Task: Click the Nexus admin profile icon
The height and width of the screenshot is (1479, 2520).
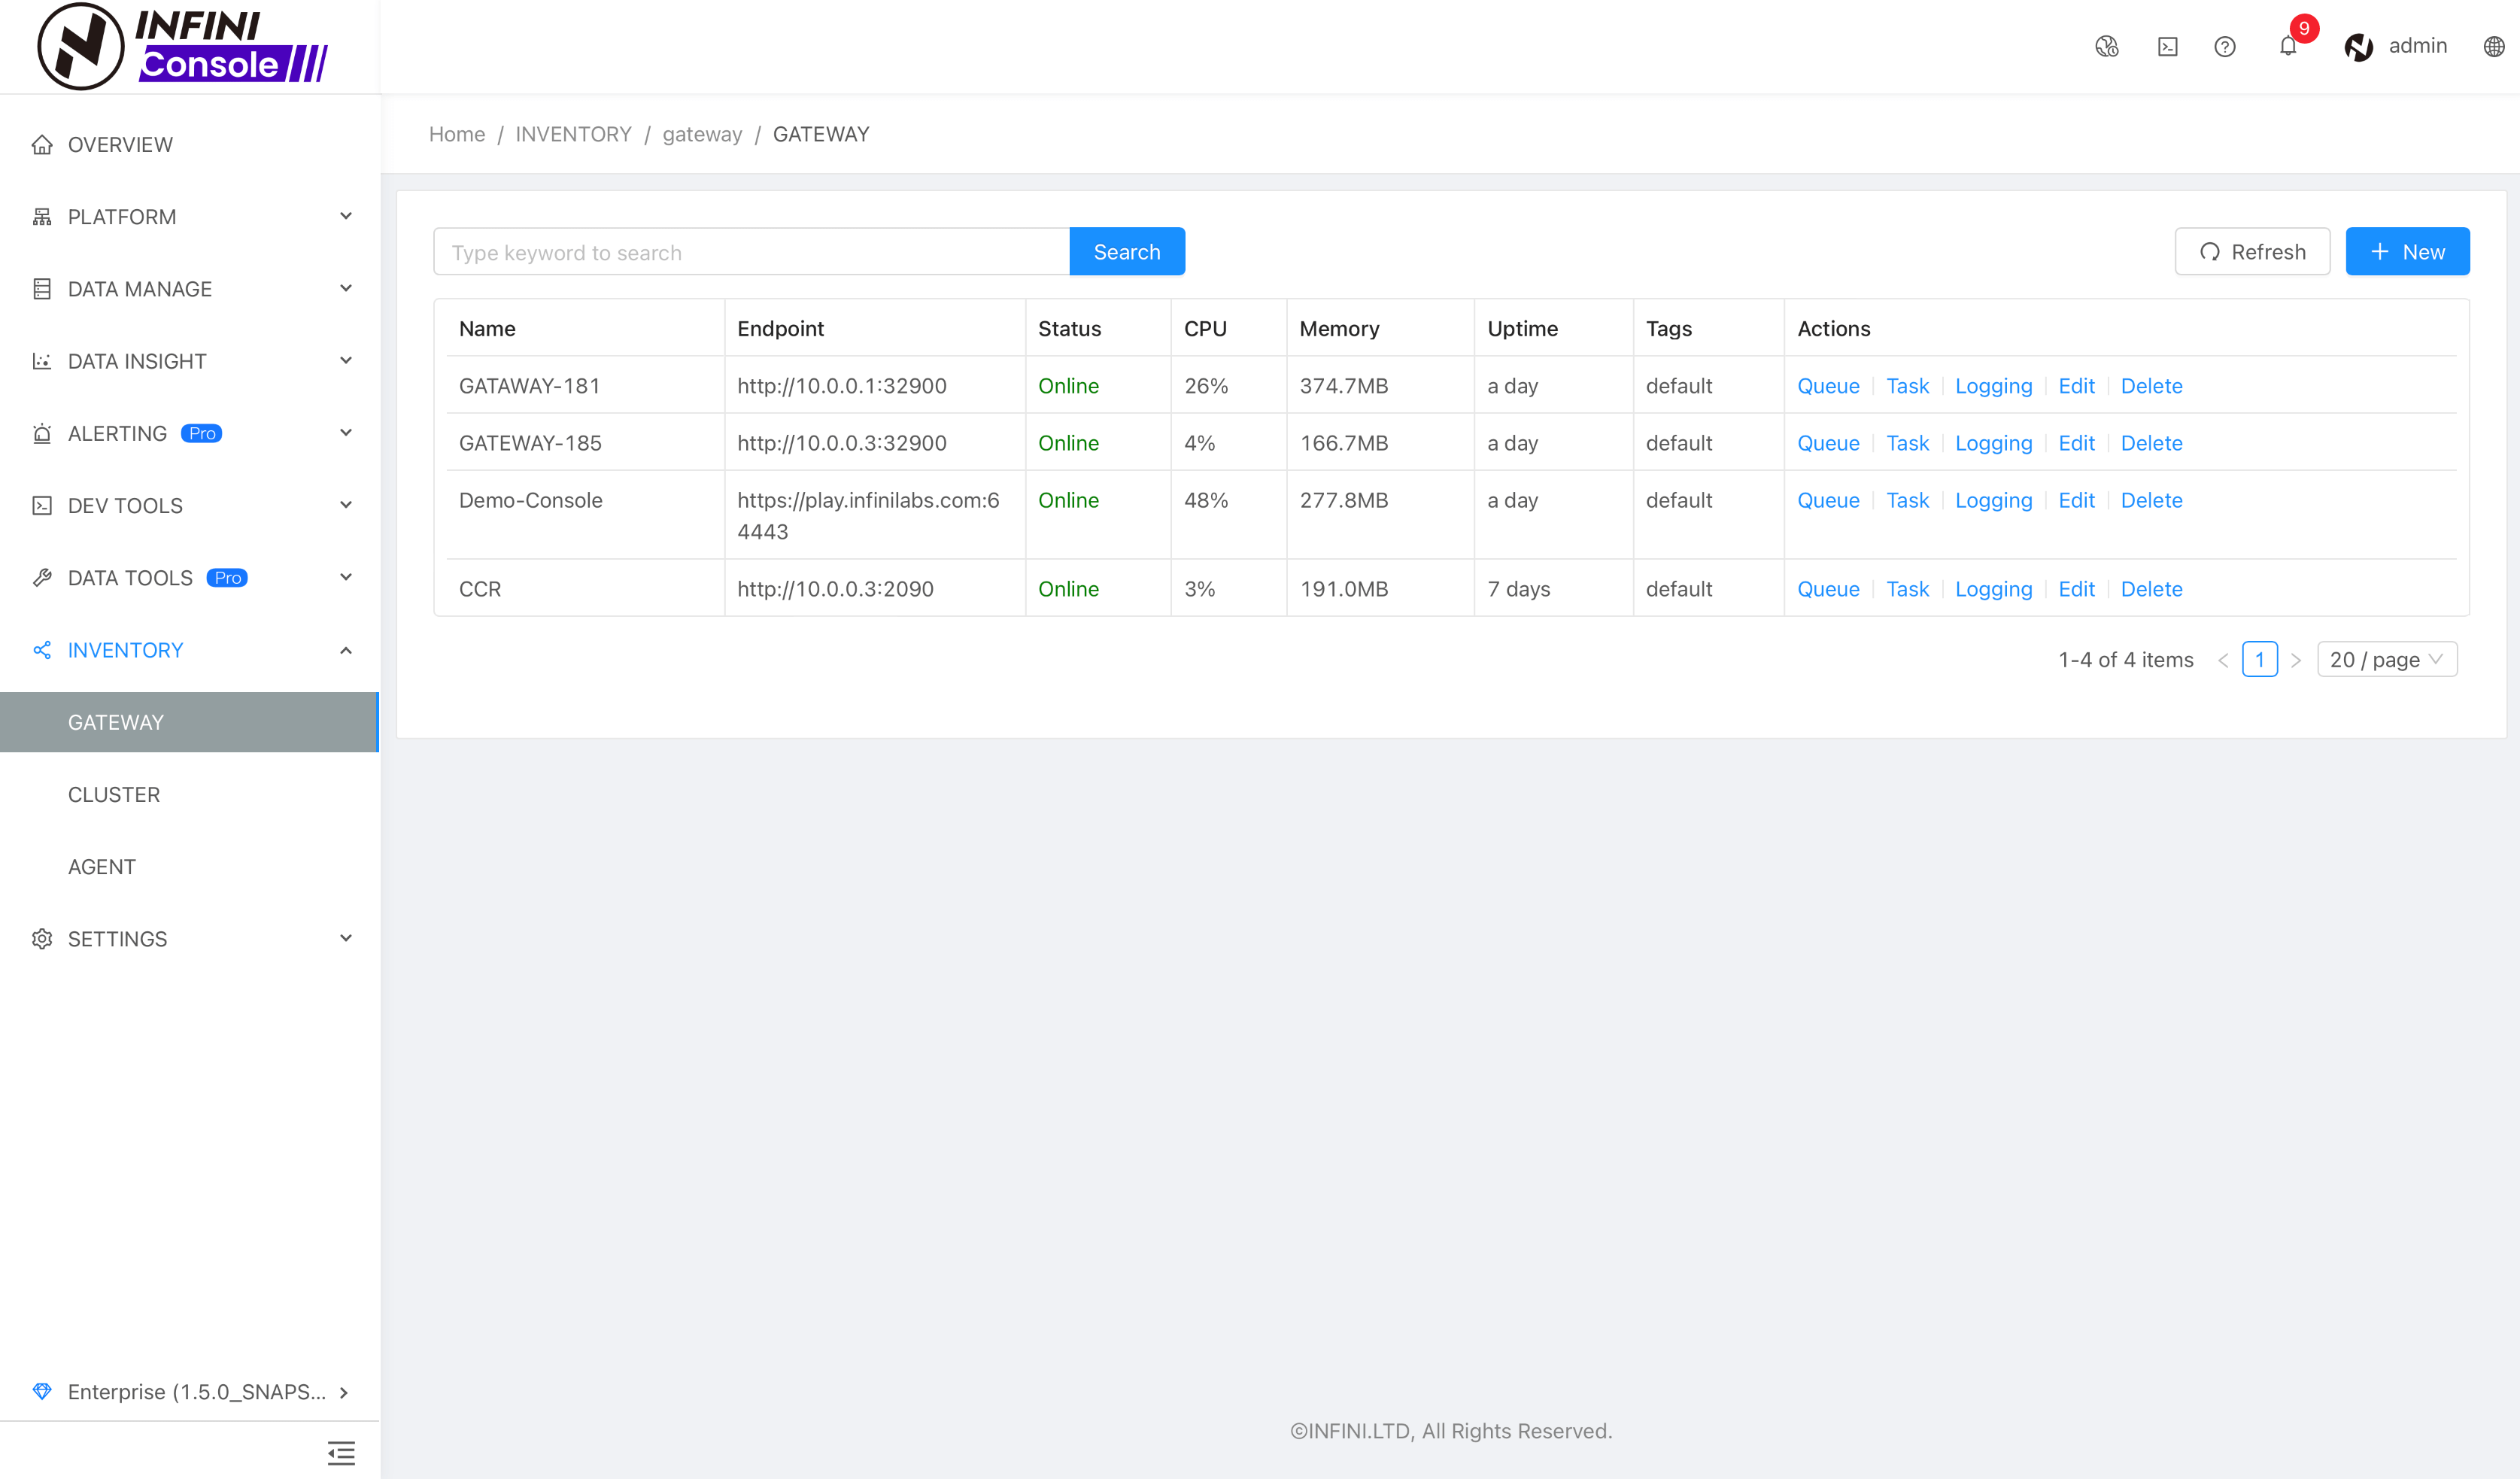Action: click(2358, 46)
